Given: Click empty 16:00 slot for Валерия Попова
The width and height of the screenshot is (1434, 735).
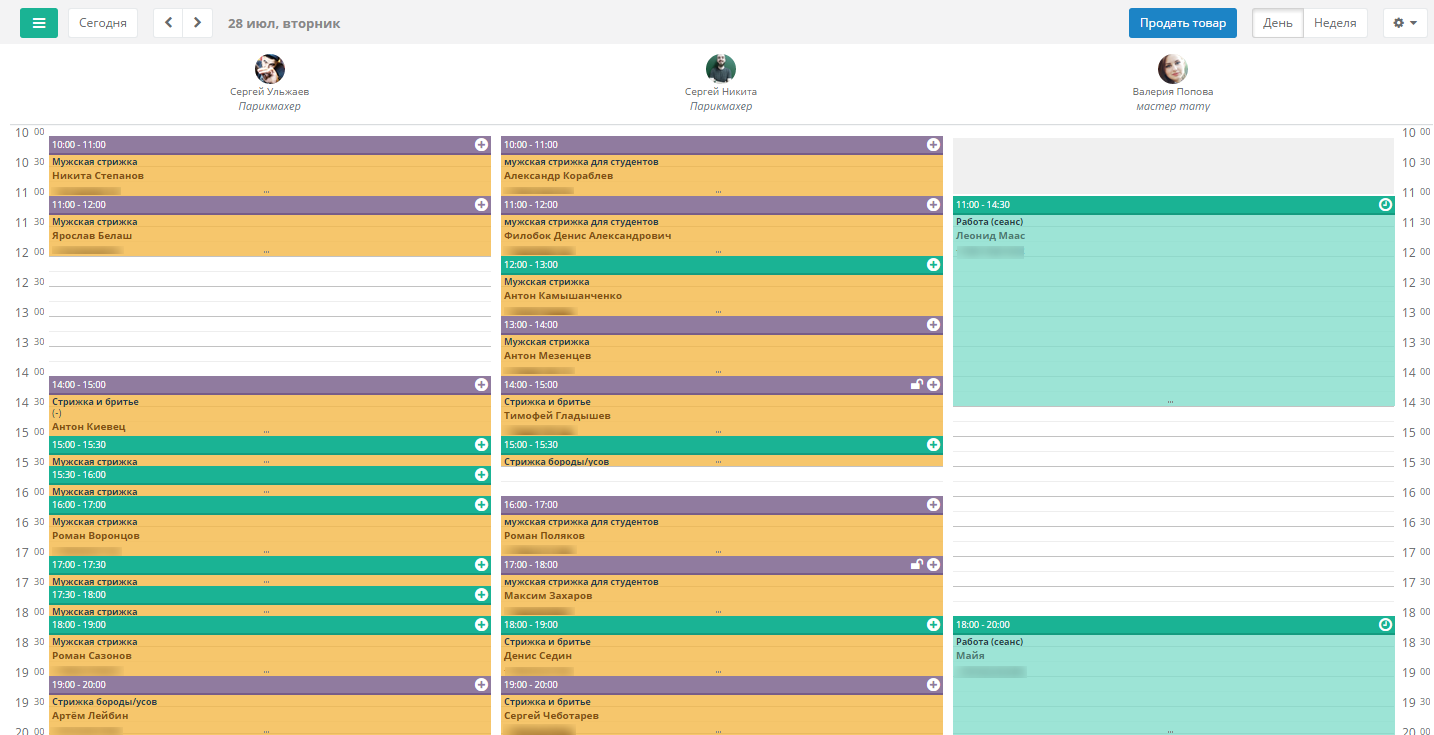Looking at the screenshot, I should tap(1173, 504).
